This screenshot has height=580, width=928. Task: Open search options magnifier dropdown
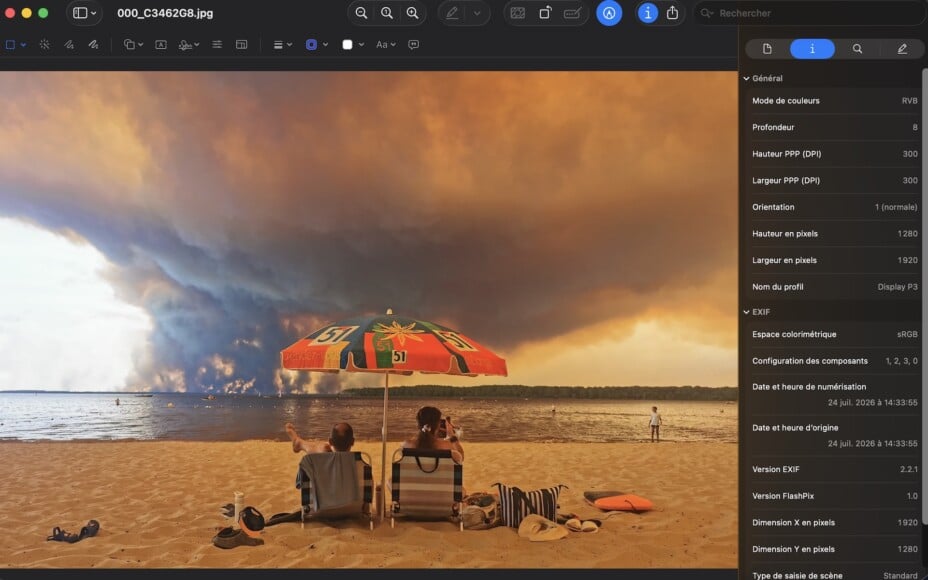pyautogui.click(x=707, y=13)
